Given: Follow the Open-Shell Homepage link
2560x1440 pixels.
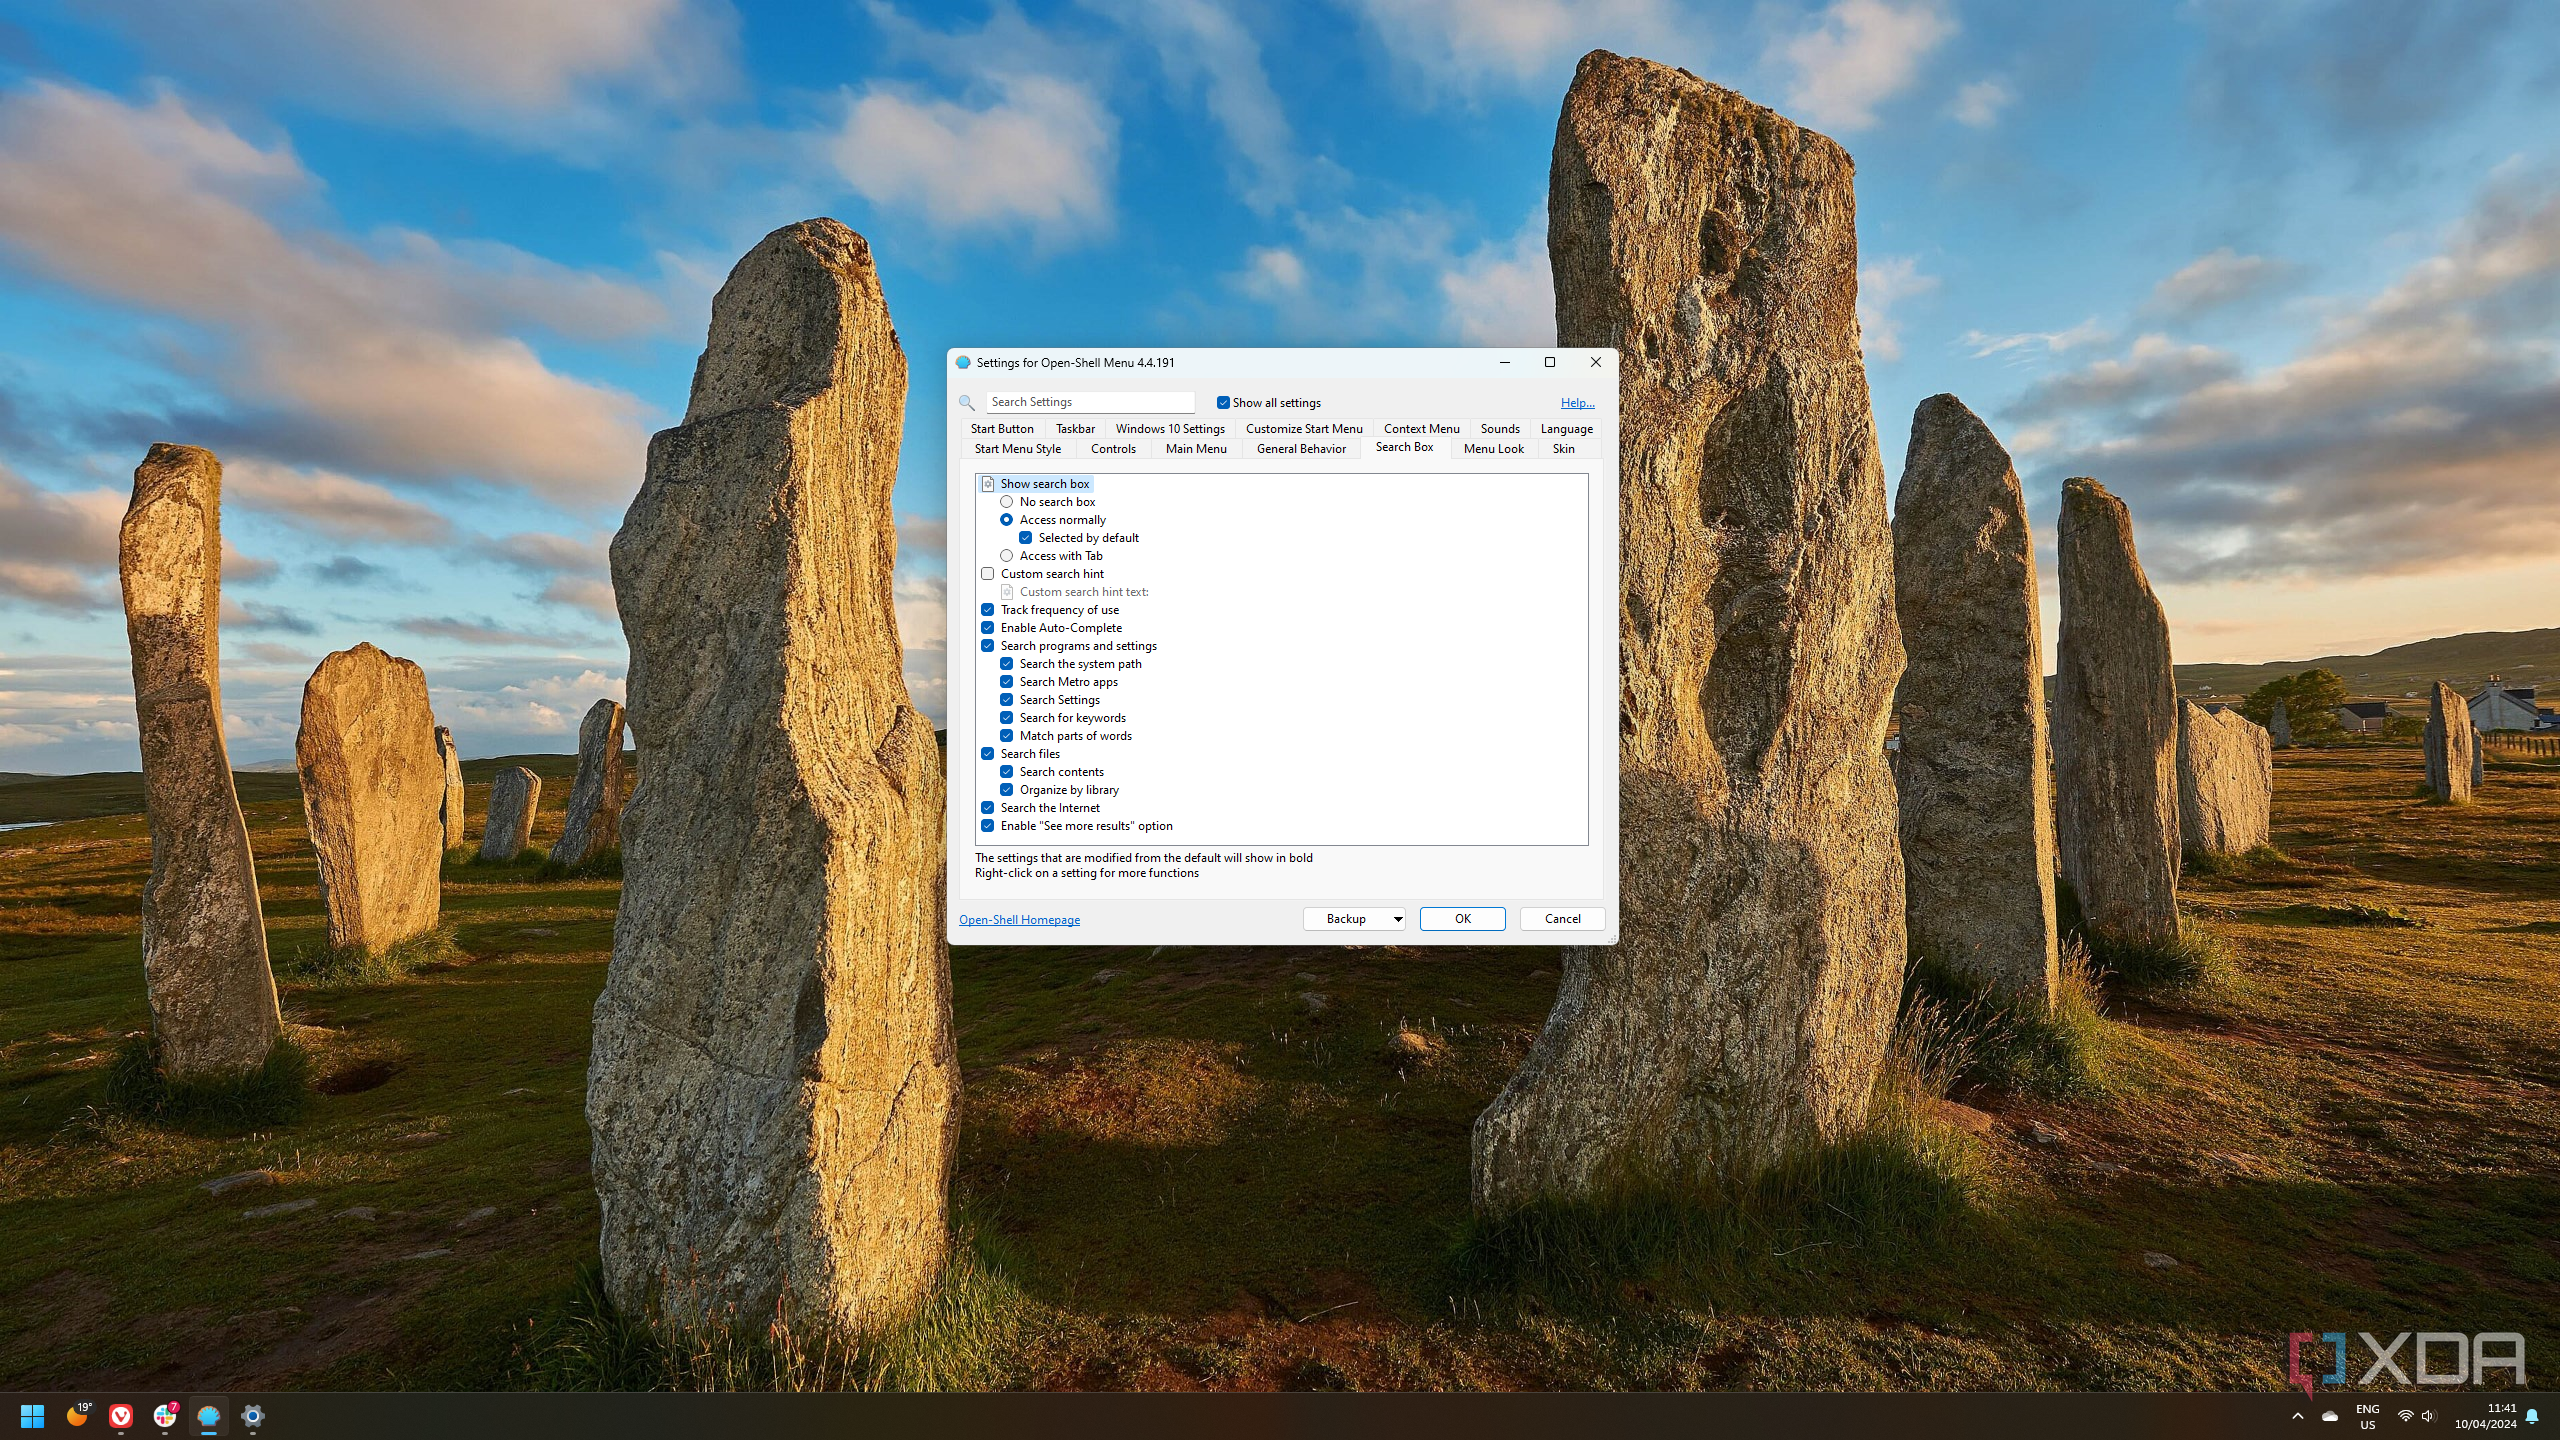Looking at the screenshot, I should tap(1019, 920).
